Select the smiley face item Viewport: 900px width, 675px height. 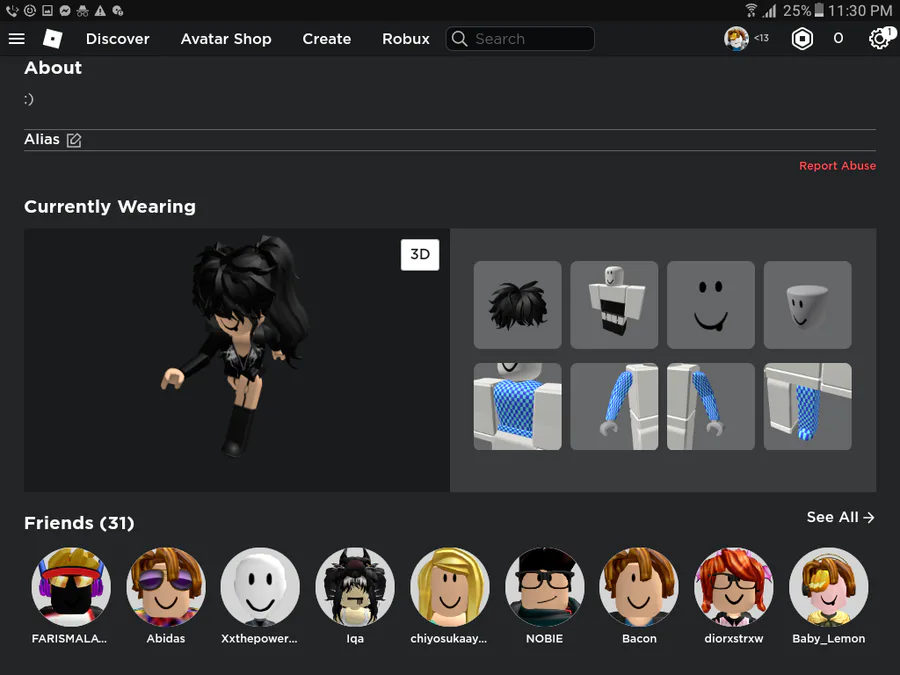pos(711,305)
